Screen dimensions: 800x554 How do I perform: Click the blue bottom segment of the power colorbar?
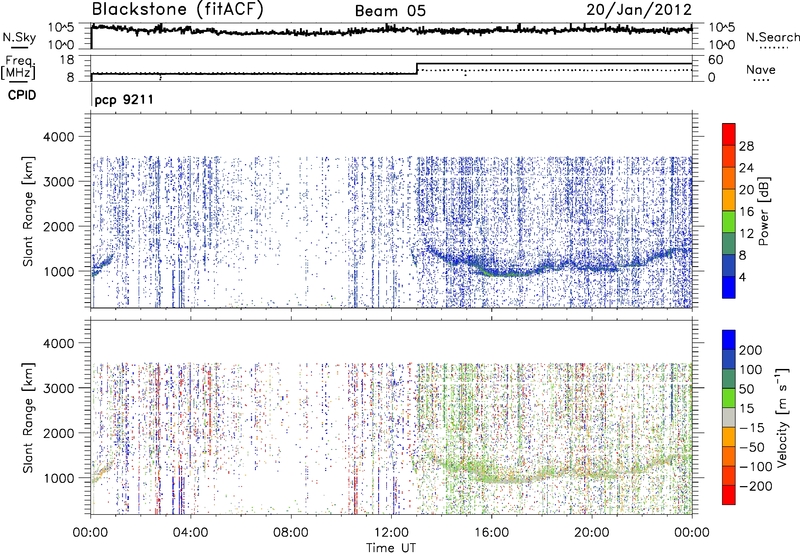729,287
